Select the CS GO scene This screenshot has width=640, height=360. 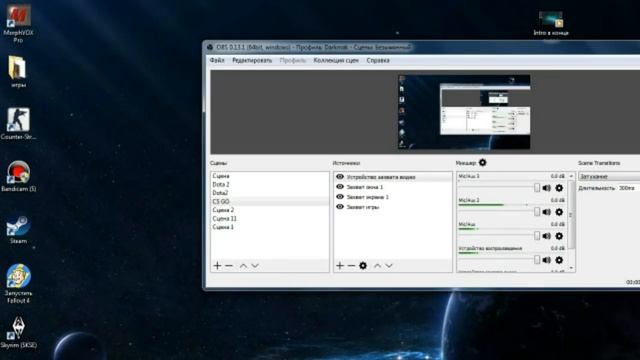(270, 202)
